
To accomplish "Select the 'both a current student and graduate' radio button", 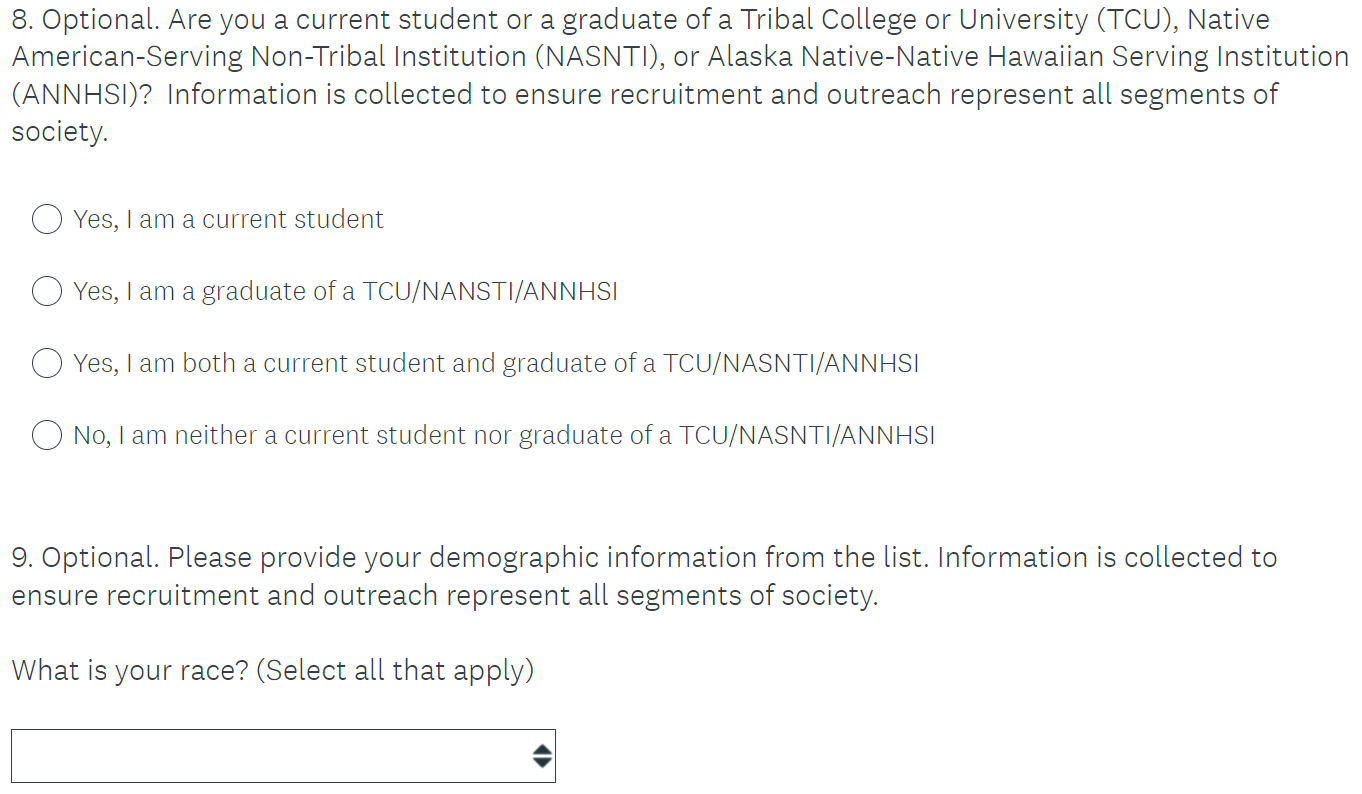I will point(47,363).
